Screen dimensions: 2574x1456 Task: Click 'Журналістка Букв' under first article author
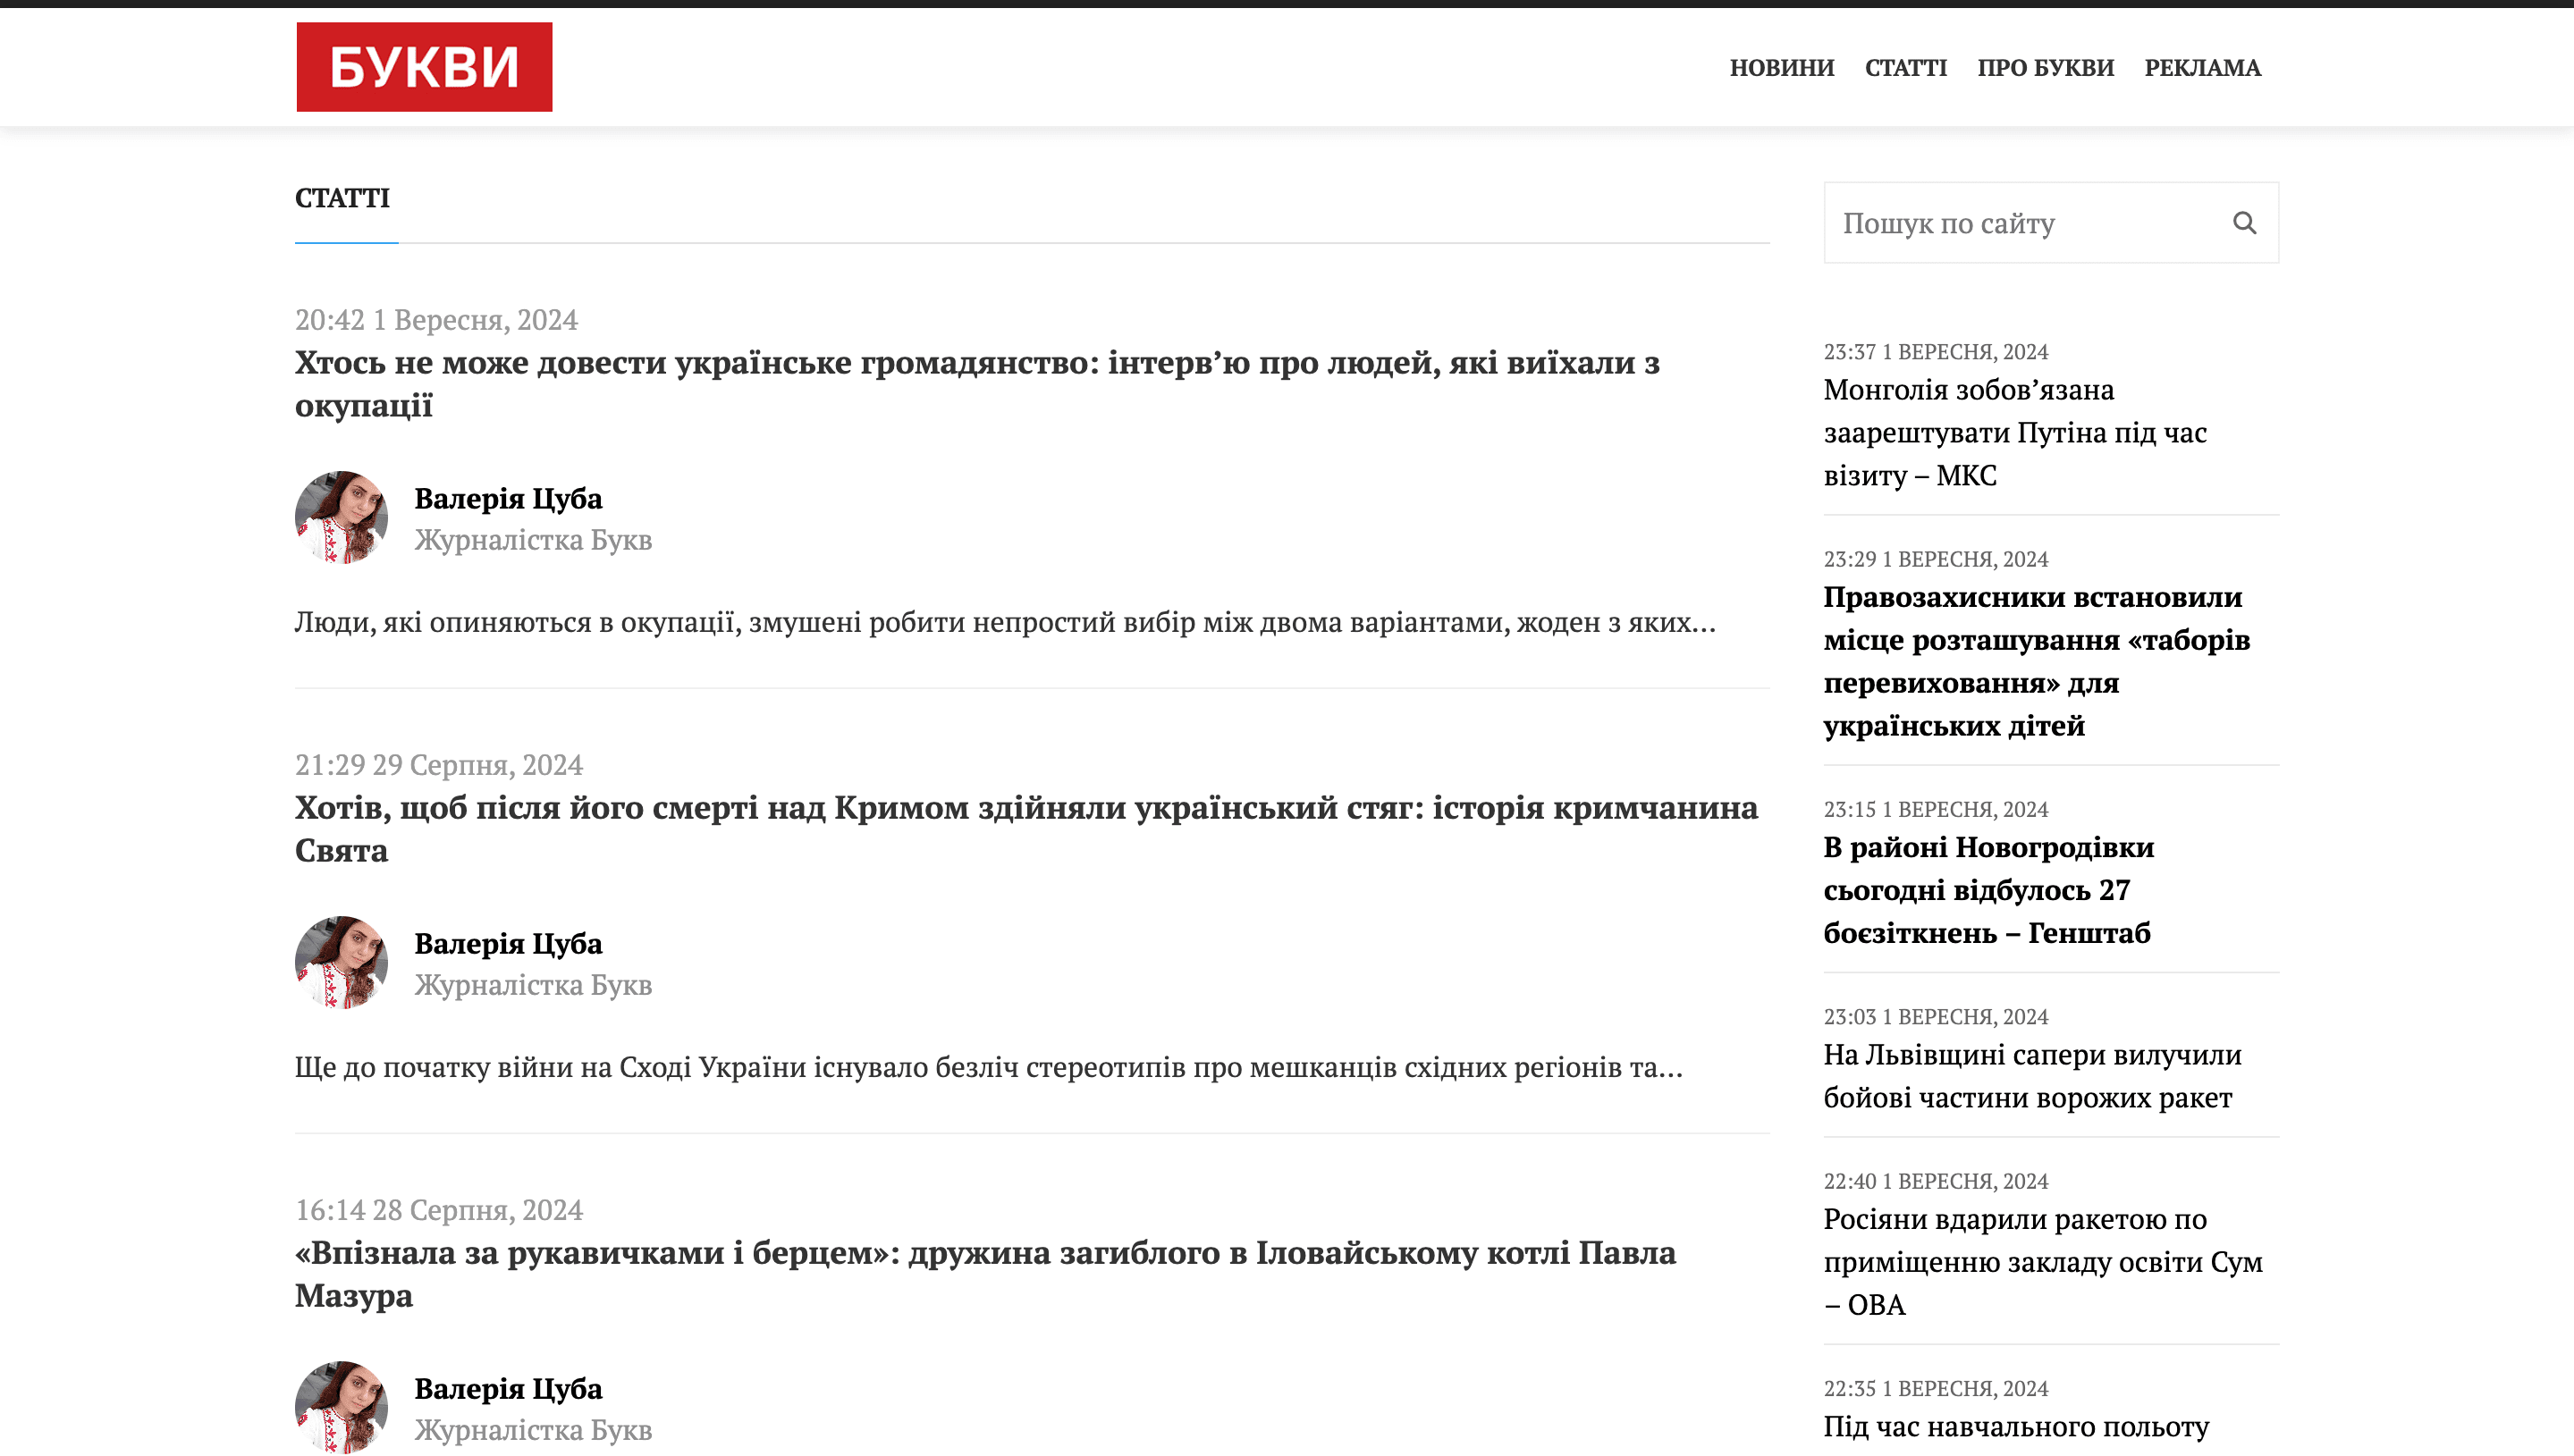point(533,540)
